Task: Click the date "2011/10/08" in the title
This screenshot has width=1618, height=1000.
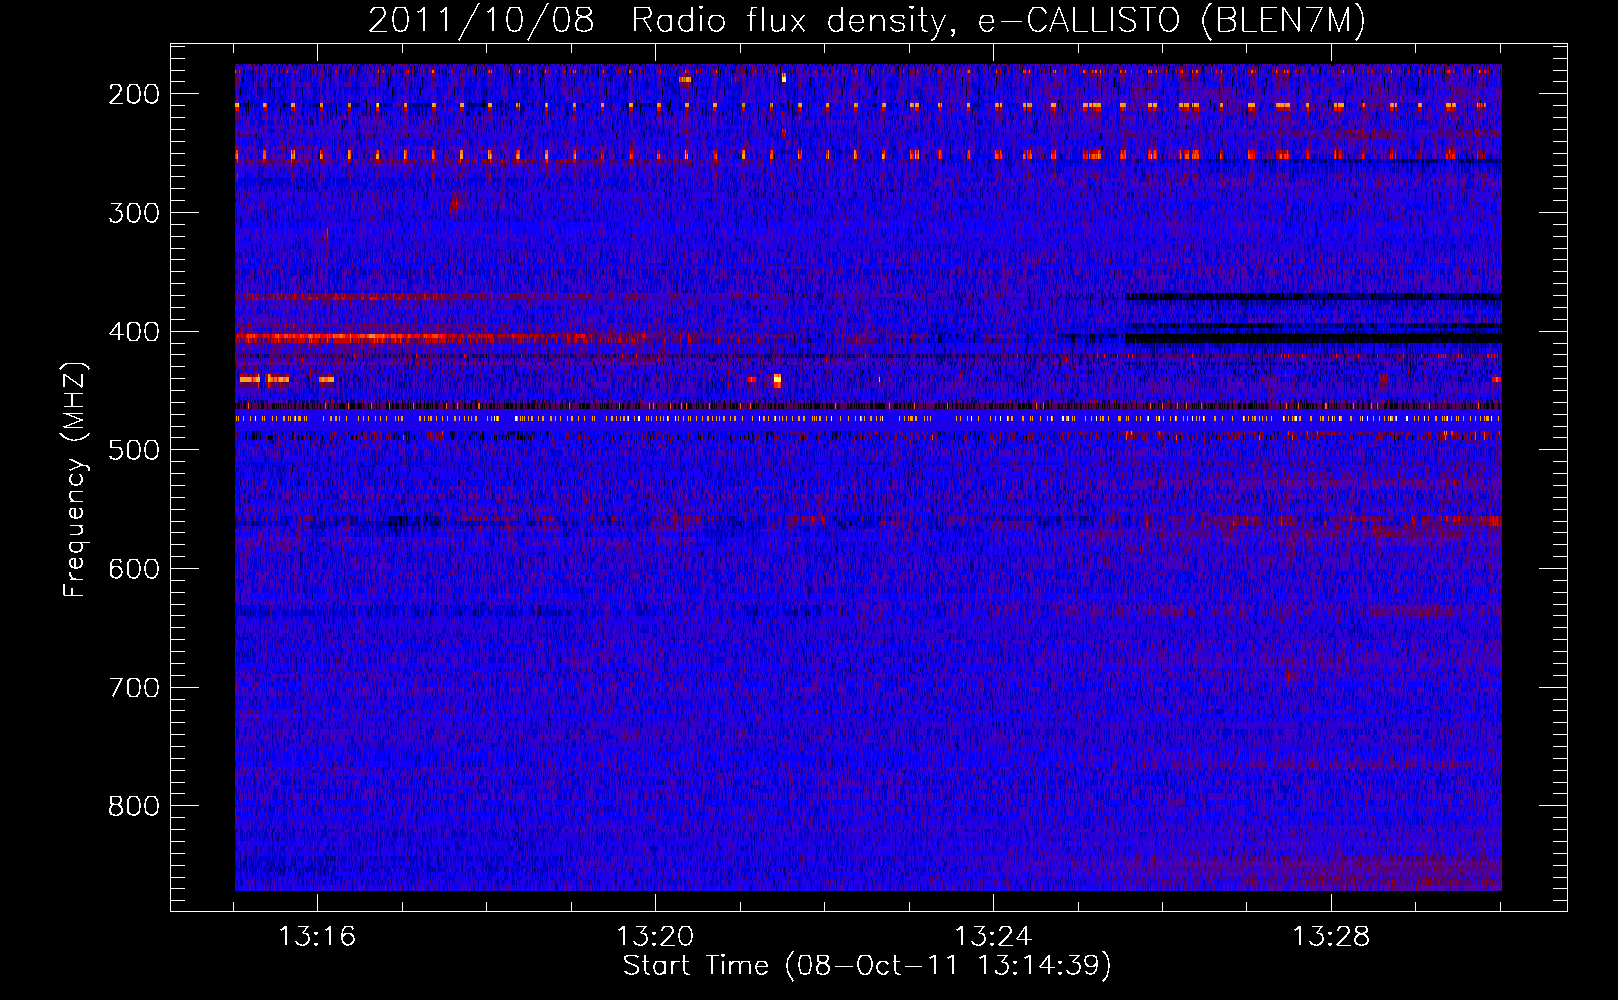Action: tap(481, 21)
